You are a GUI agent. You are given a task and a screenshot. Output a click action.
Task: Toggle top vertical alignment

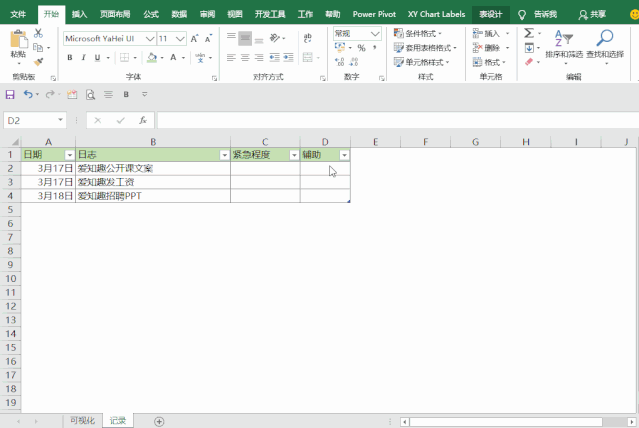click(x=231, y=36)
